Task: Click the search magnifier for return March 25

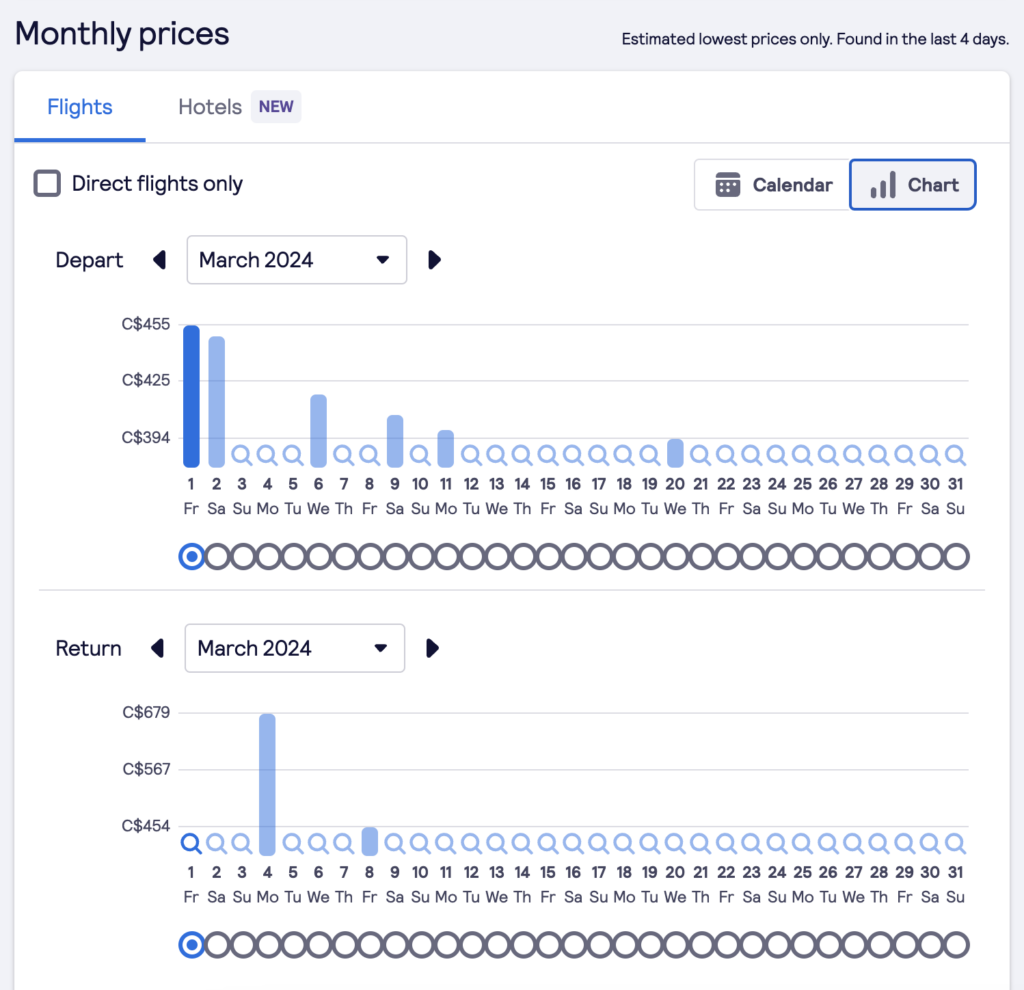Action: [803, 843]
